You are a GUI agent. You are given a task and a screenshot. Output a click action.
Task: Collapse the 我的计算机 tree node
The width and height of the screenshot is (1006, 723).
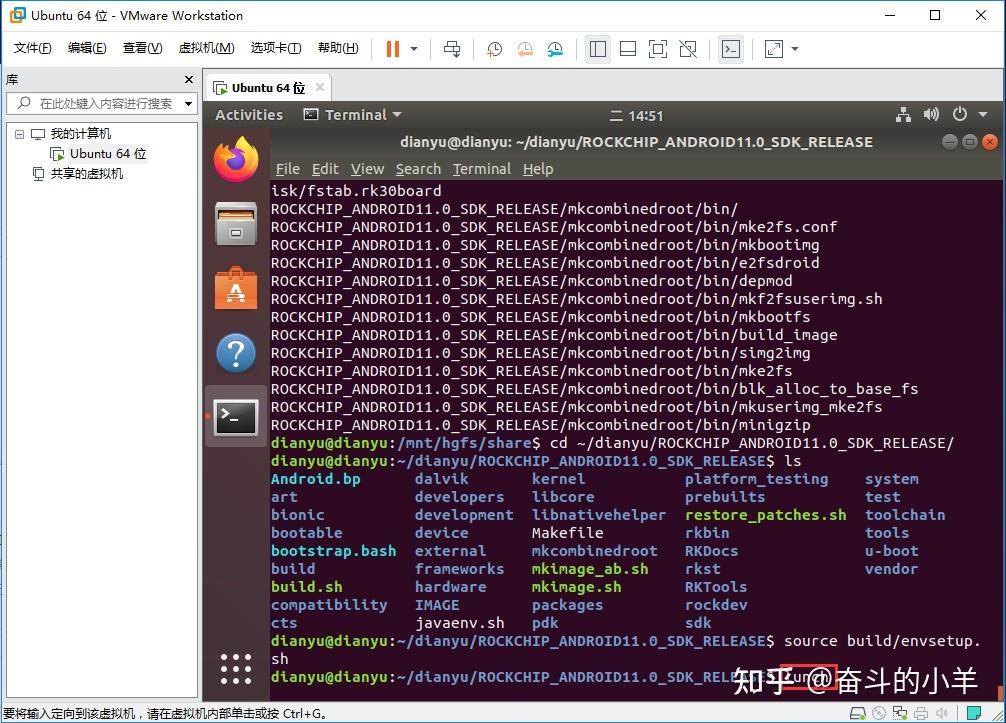pos(20,133)
